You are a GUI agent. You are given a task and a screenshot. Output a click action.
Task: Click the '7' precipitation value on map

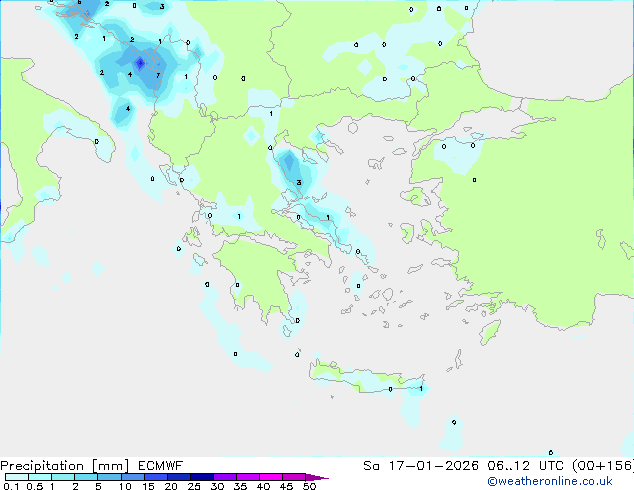pos(158,75)
